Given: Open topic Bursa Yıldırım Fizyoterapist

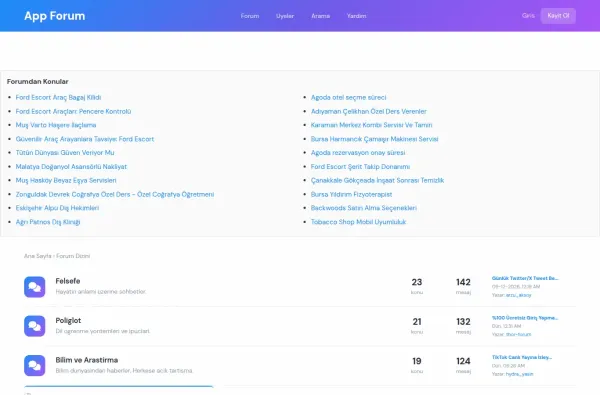Looking at the screenshot, I should click(x=351, y=194).
